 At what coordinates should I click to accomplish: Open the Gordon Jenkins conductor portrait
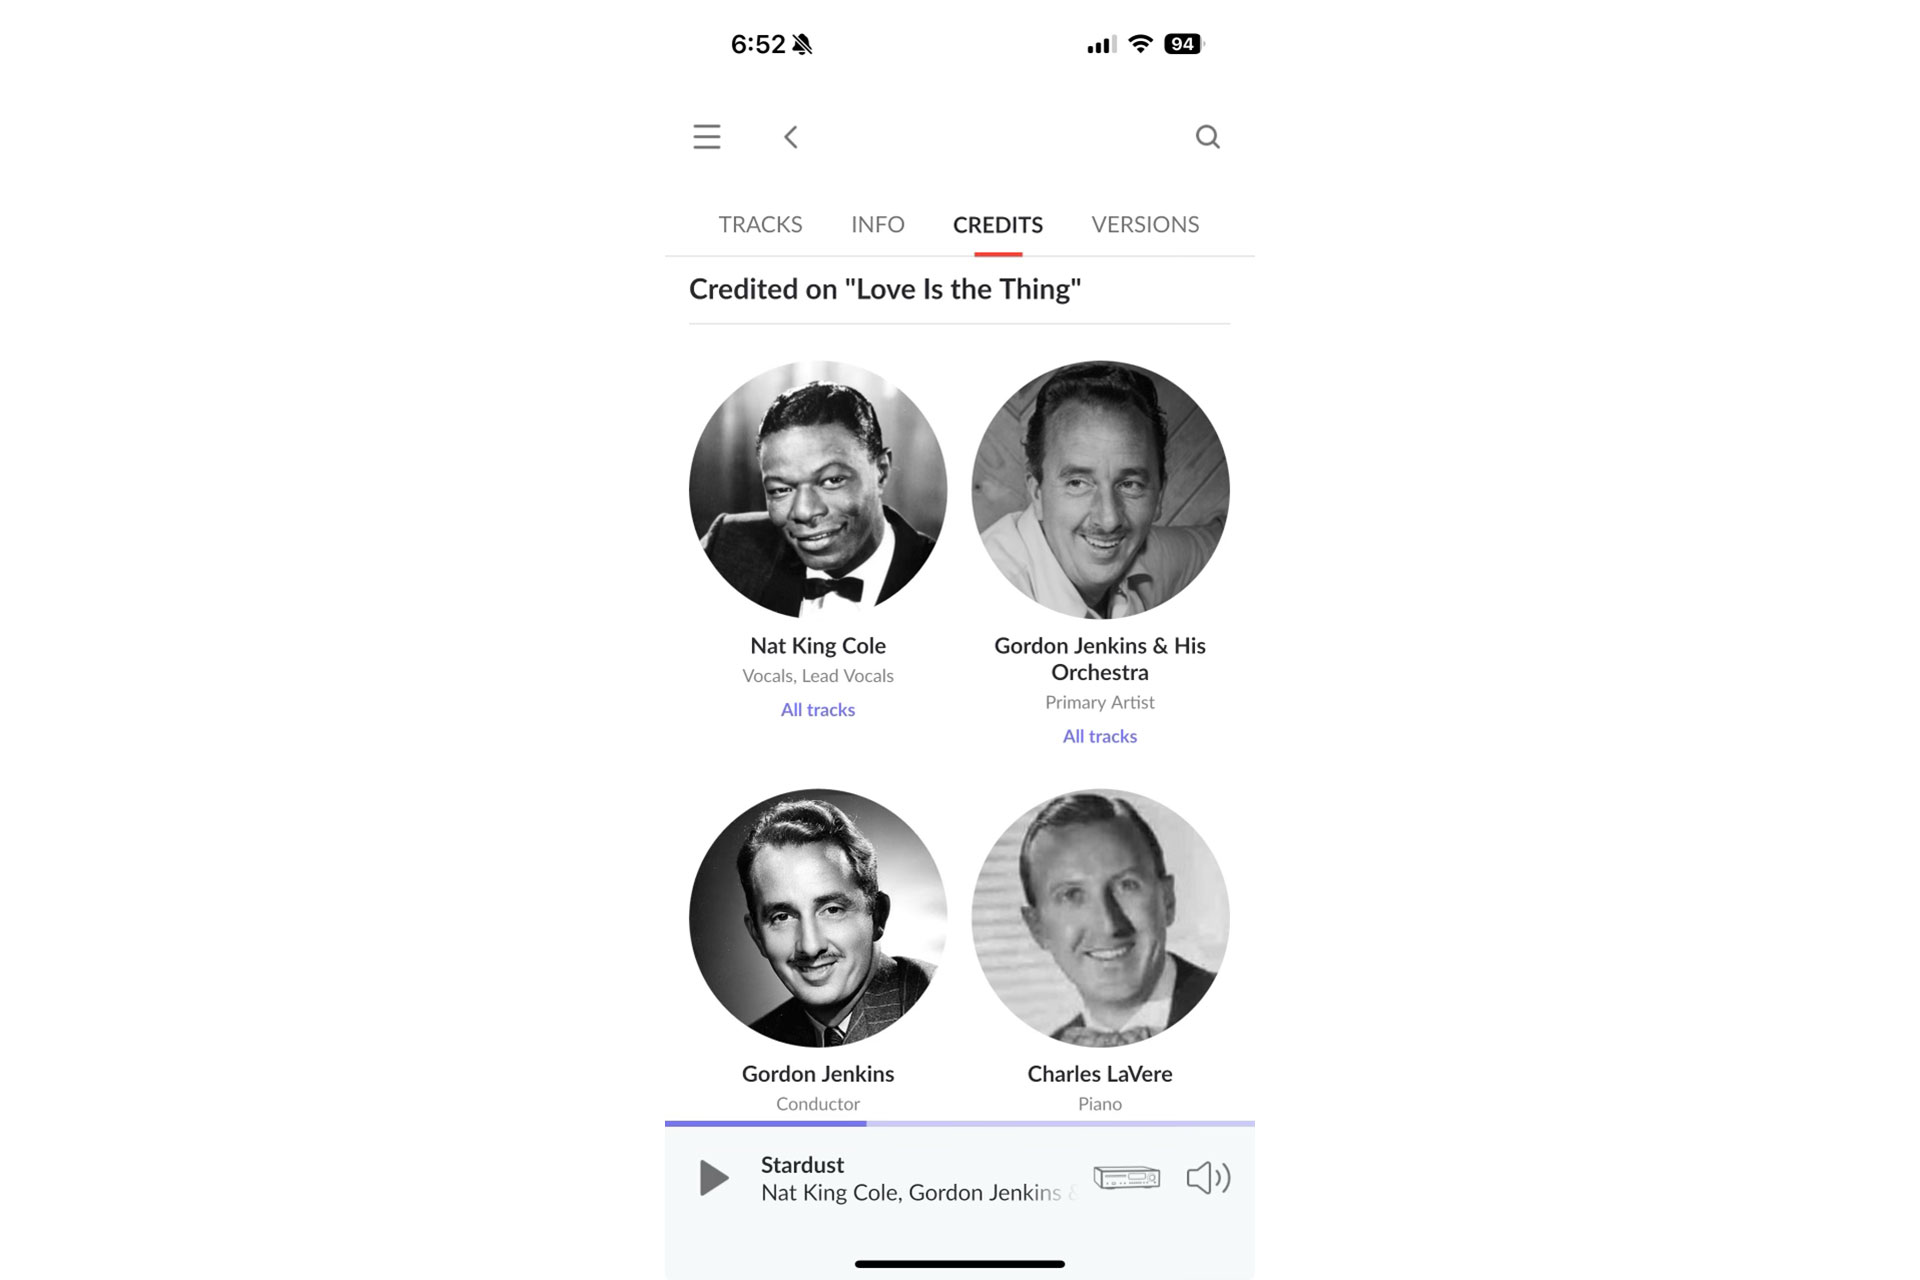(818, 918)
